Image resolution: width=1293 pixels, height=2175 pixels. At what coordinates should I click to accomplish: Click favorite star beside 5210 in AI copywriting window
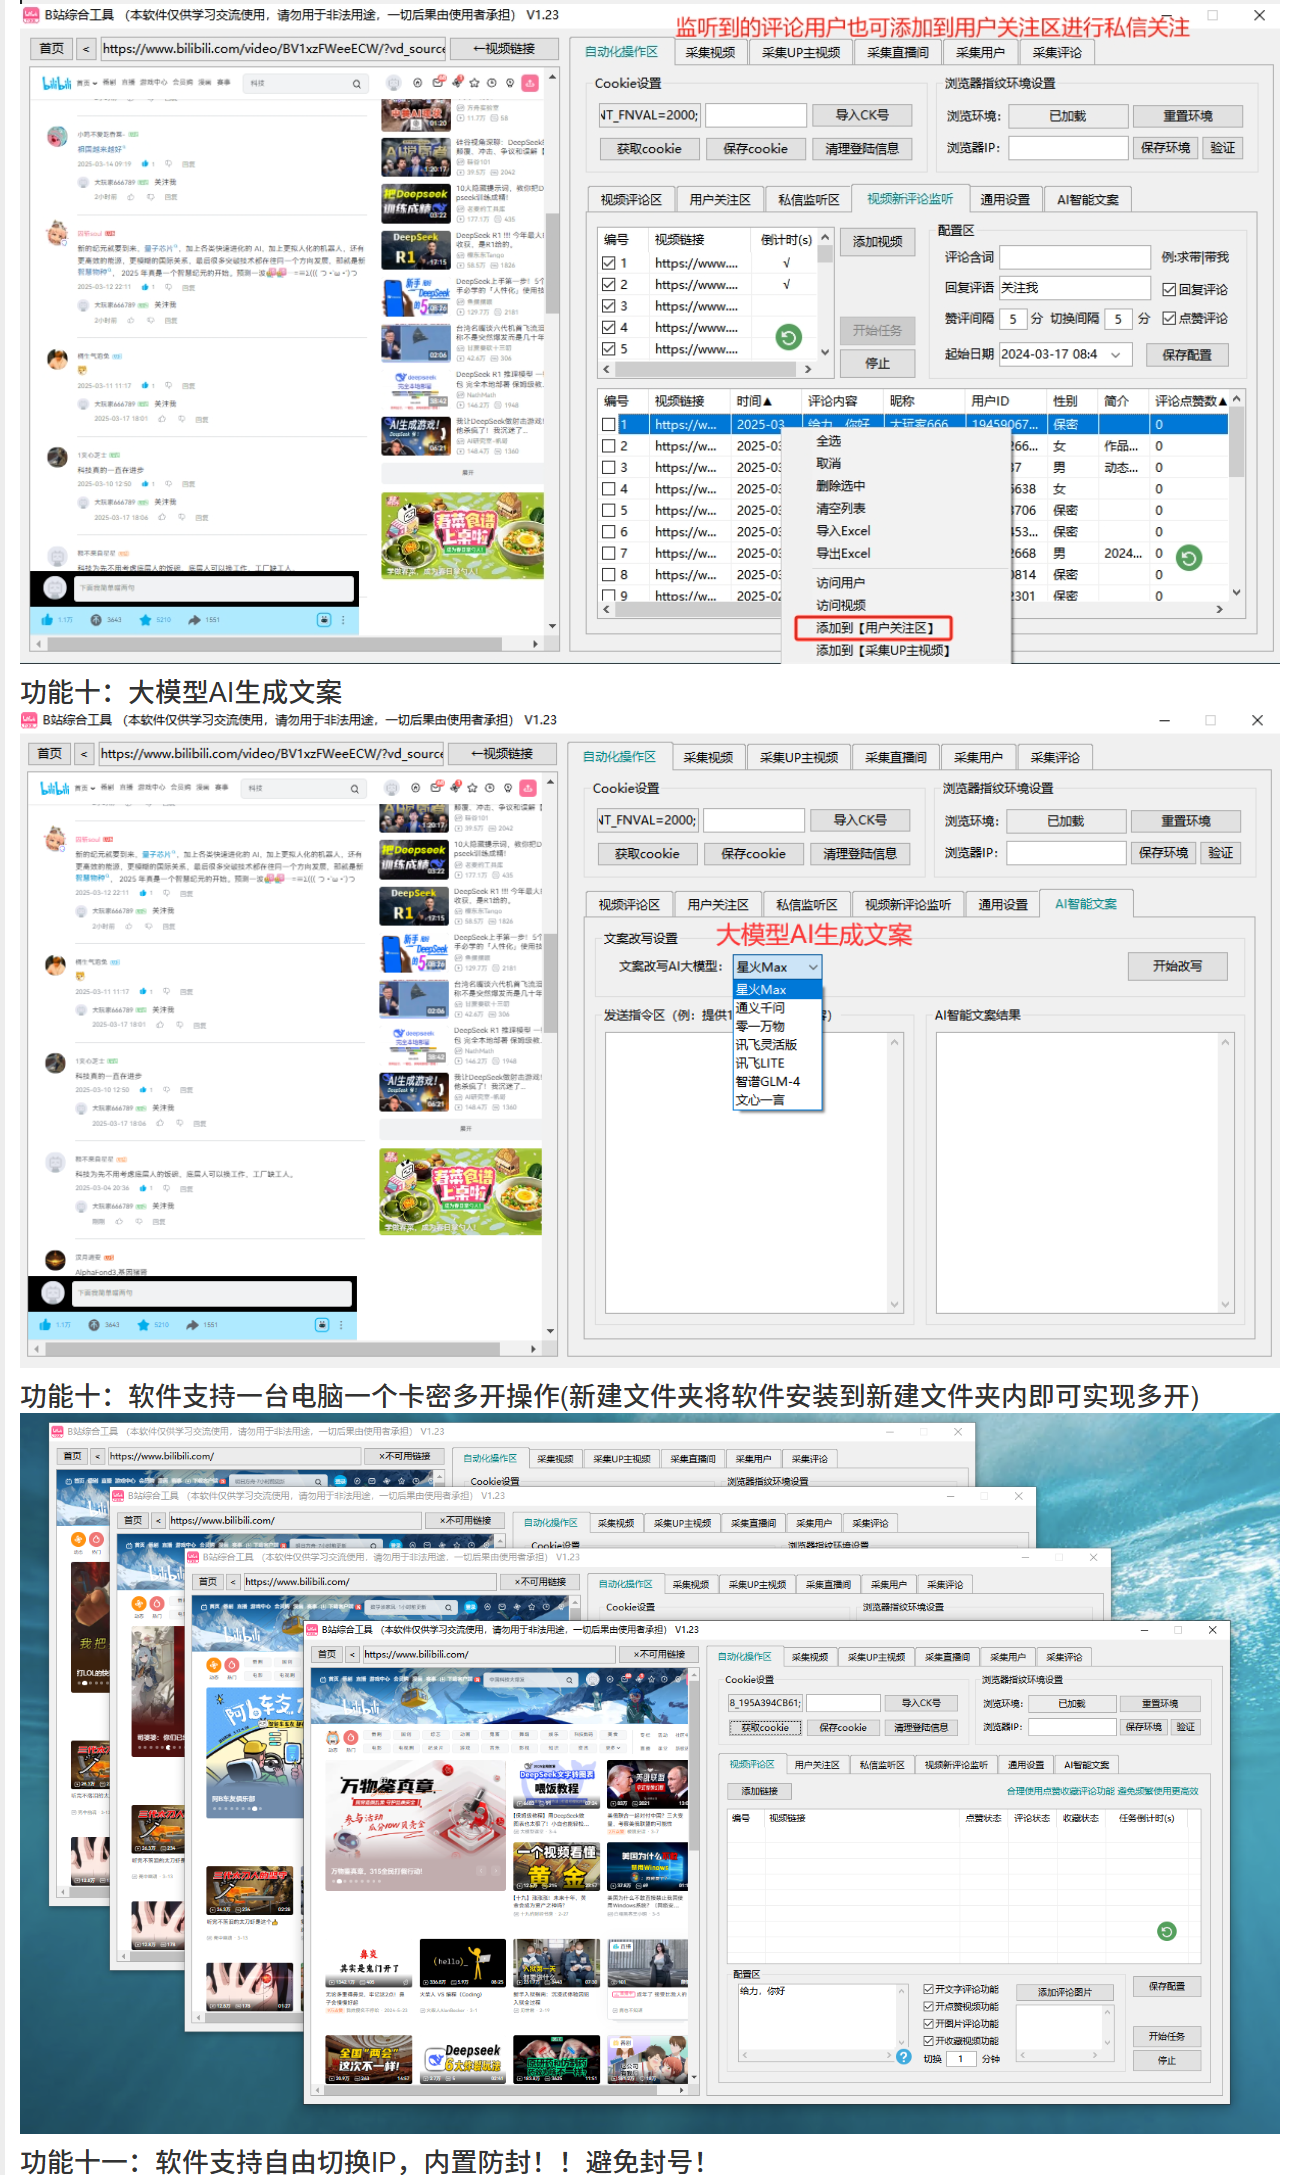[143, 1325]
